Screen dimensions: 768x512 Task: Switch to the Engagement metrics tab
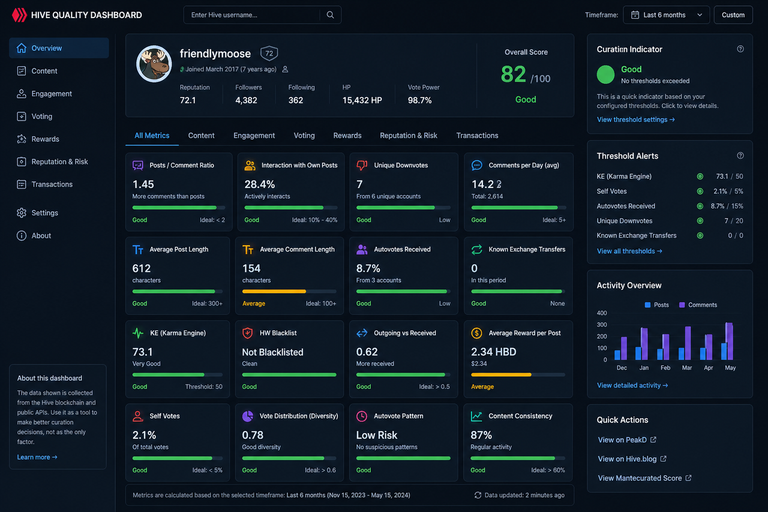pos(254,136)
